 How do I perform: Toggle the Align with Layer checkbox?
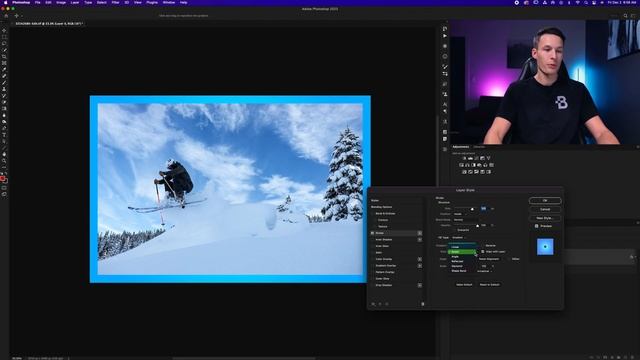coord(483,252)
